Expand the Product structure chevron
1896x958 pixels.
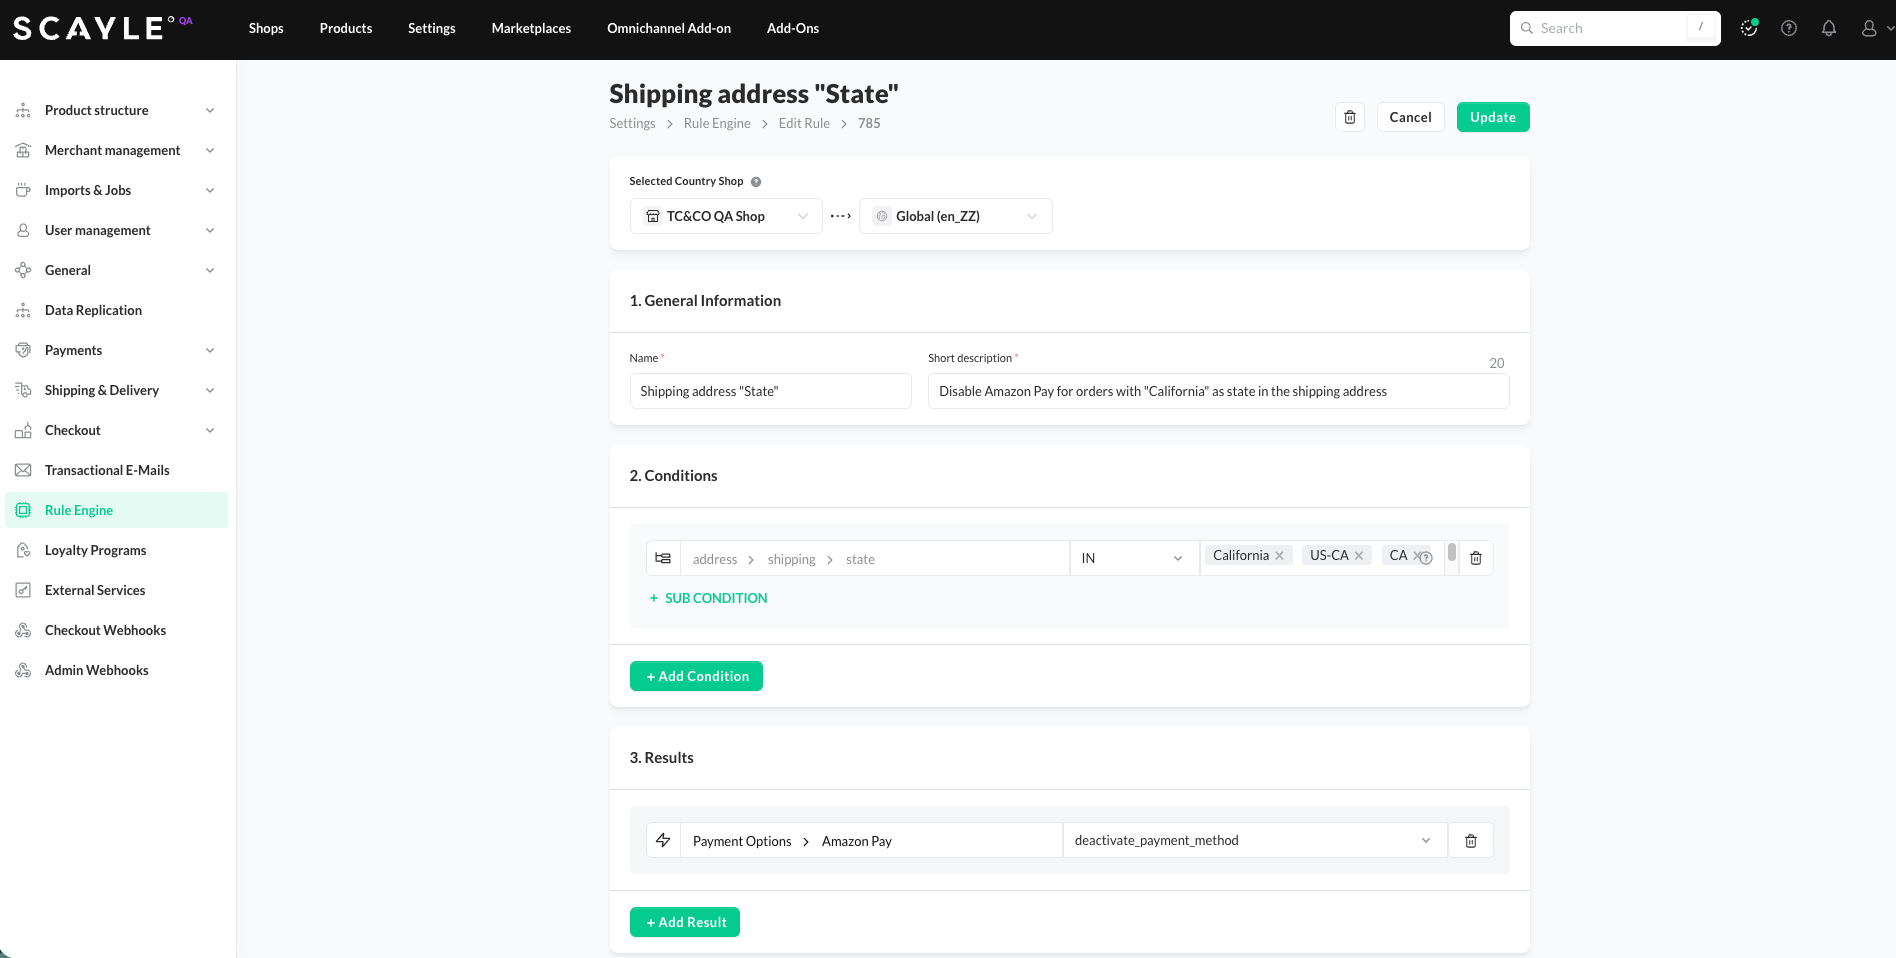tap(210, 110)
